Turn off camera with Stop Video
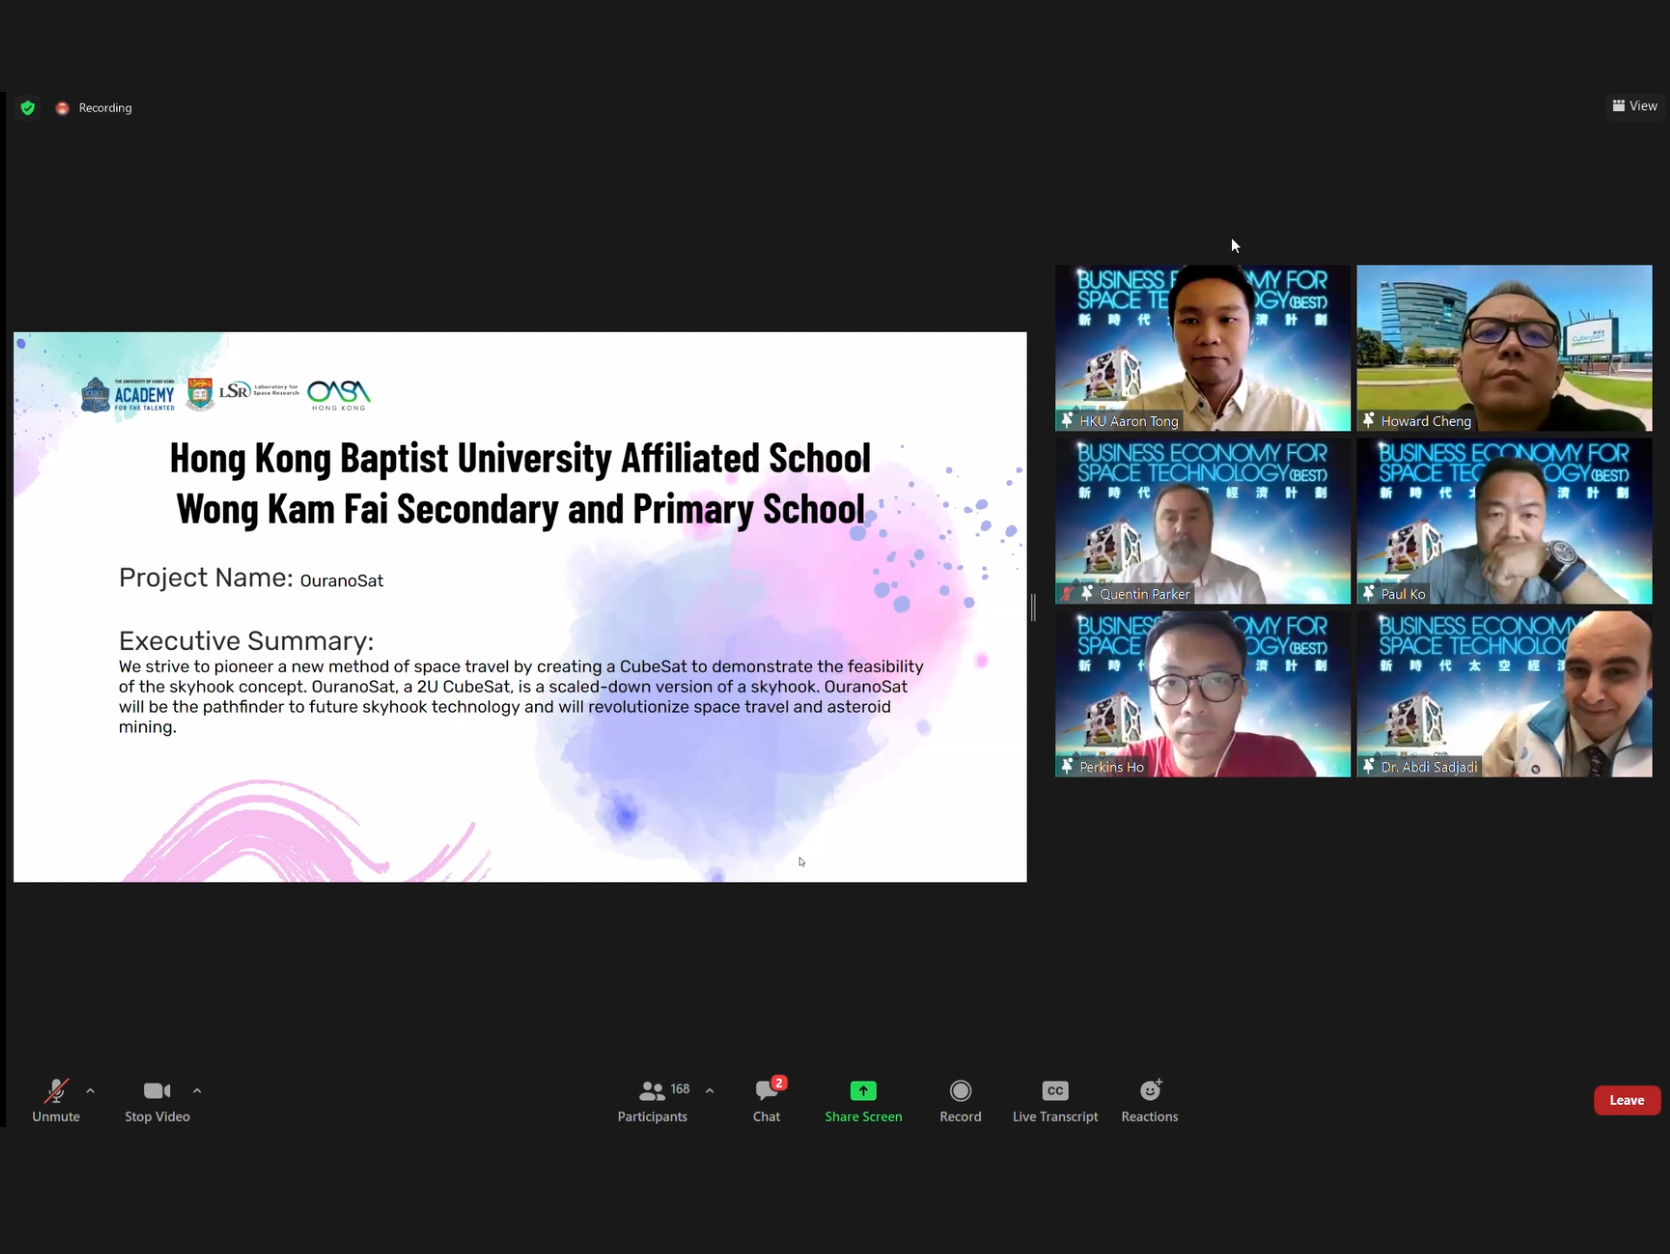Image resolution: width=1670 pixels, height=1254 pixels. 157,1100
